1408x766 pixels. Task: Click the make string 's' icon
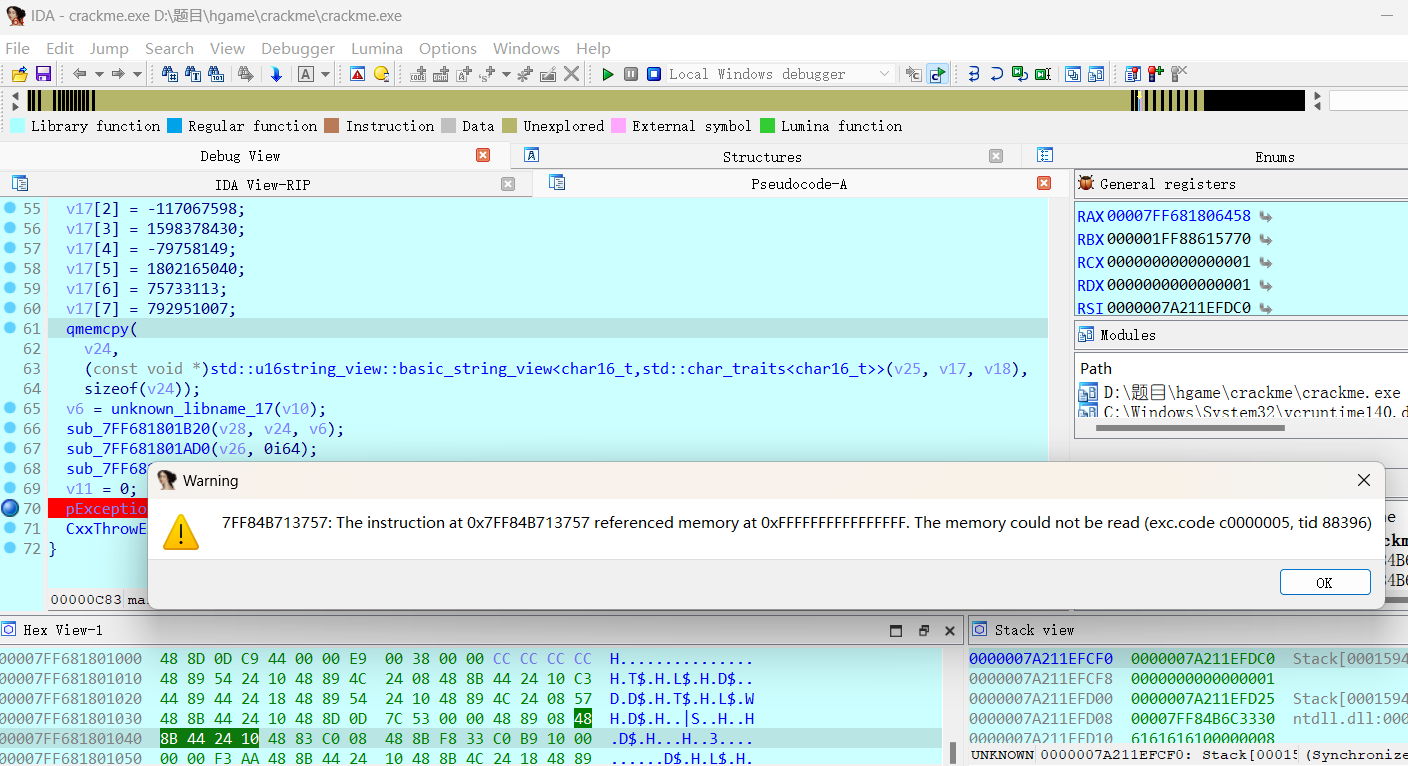(487, 74)
